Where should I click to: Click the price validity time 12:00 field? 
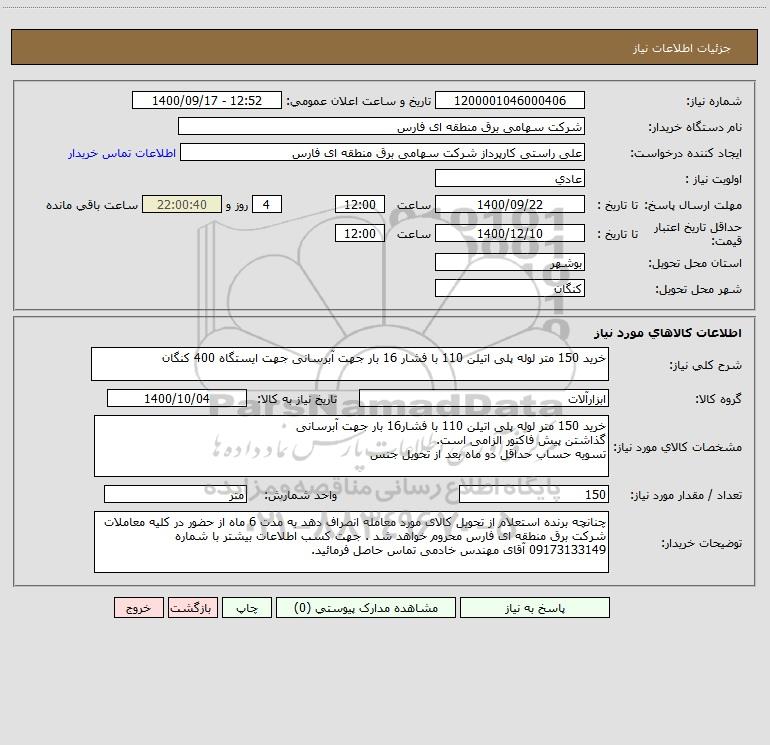pos(359,233)
